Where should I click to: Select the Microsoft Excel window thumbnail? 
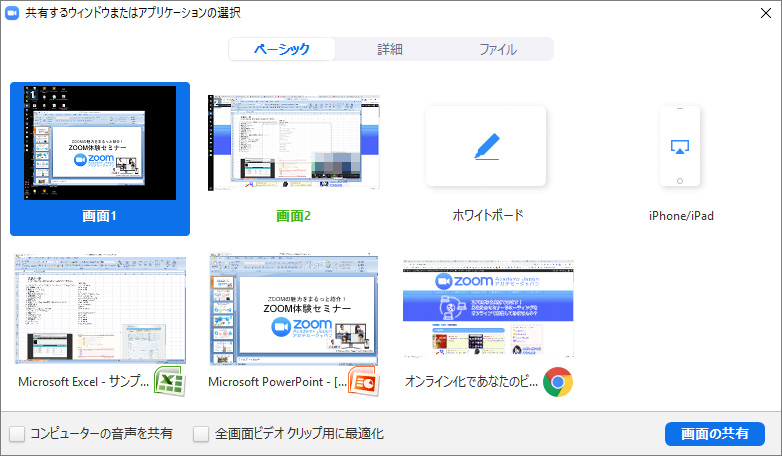click(x=100, y=307)
